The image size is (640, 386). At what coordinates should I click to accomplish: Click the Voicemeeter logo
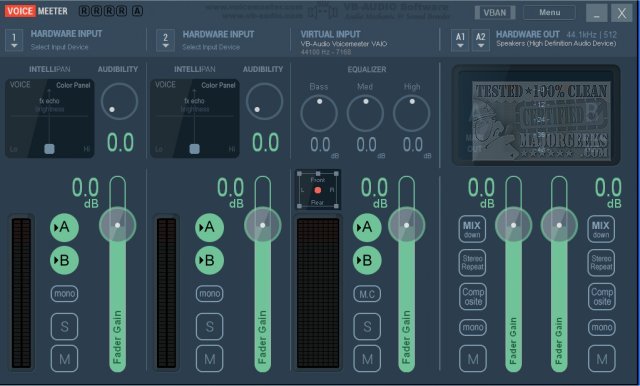pos(36,11)
